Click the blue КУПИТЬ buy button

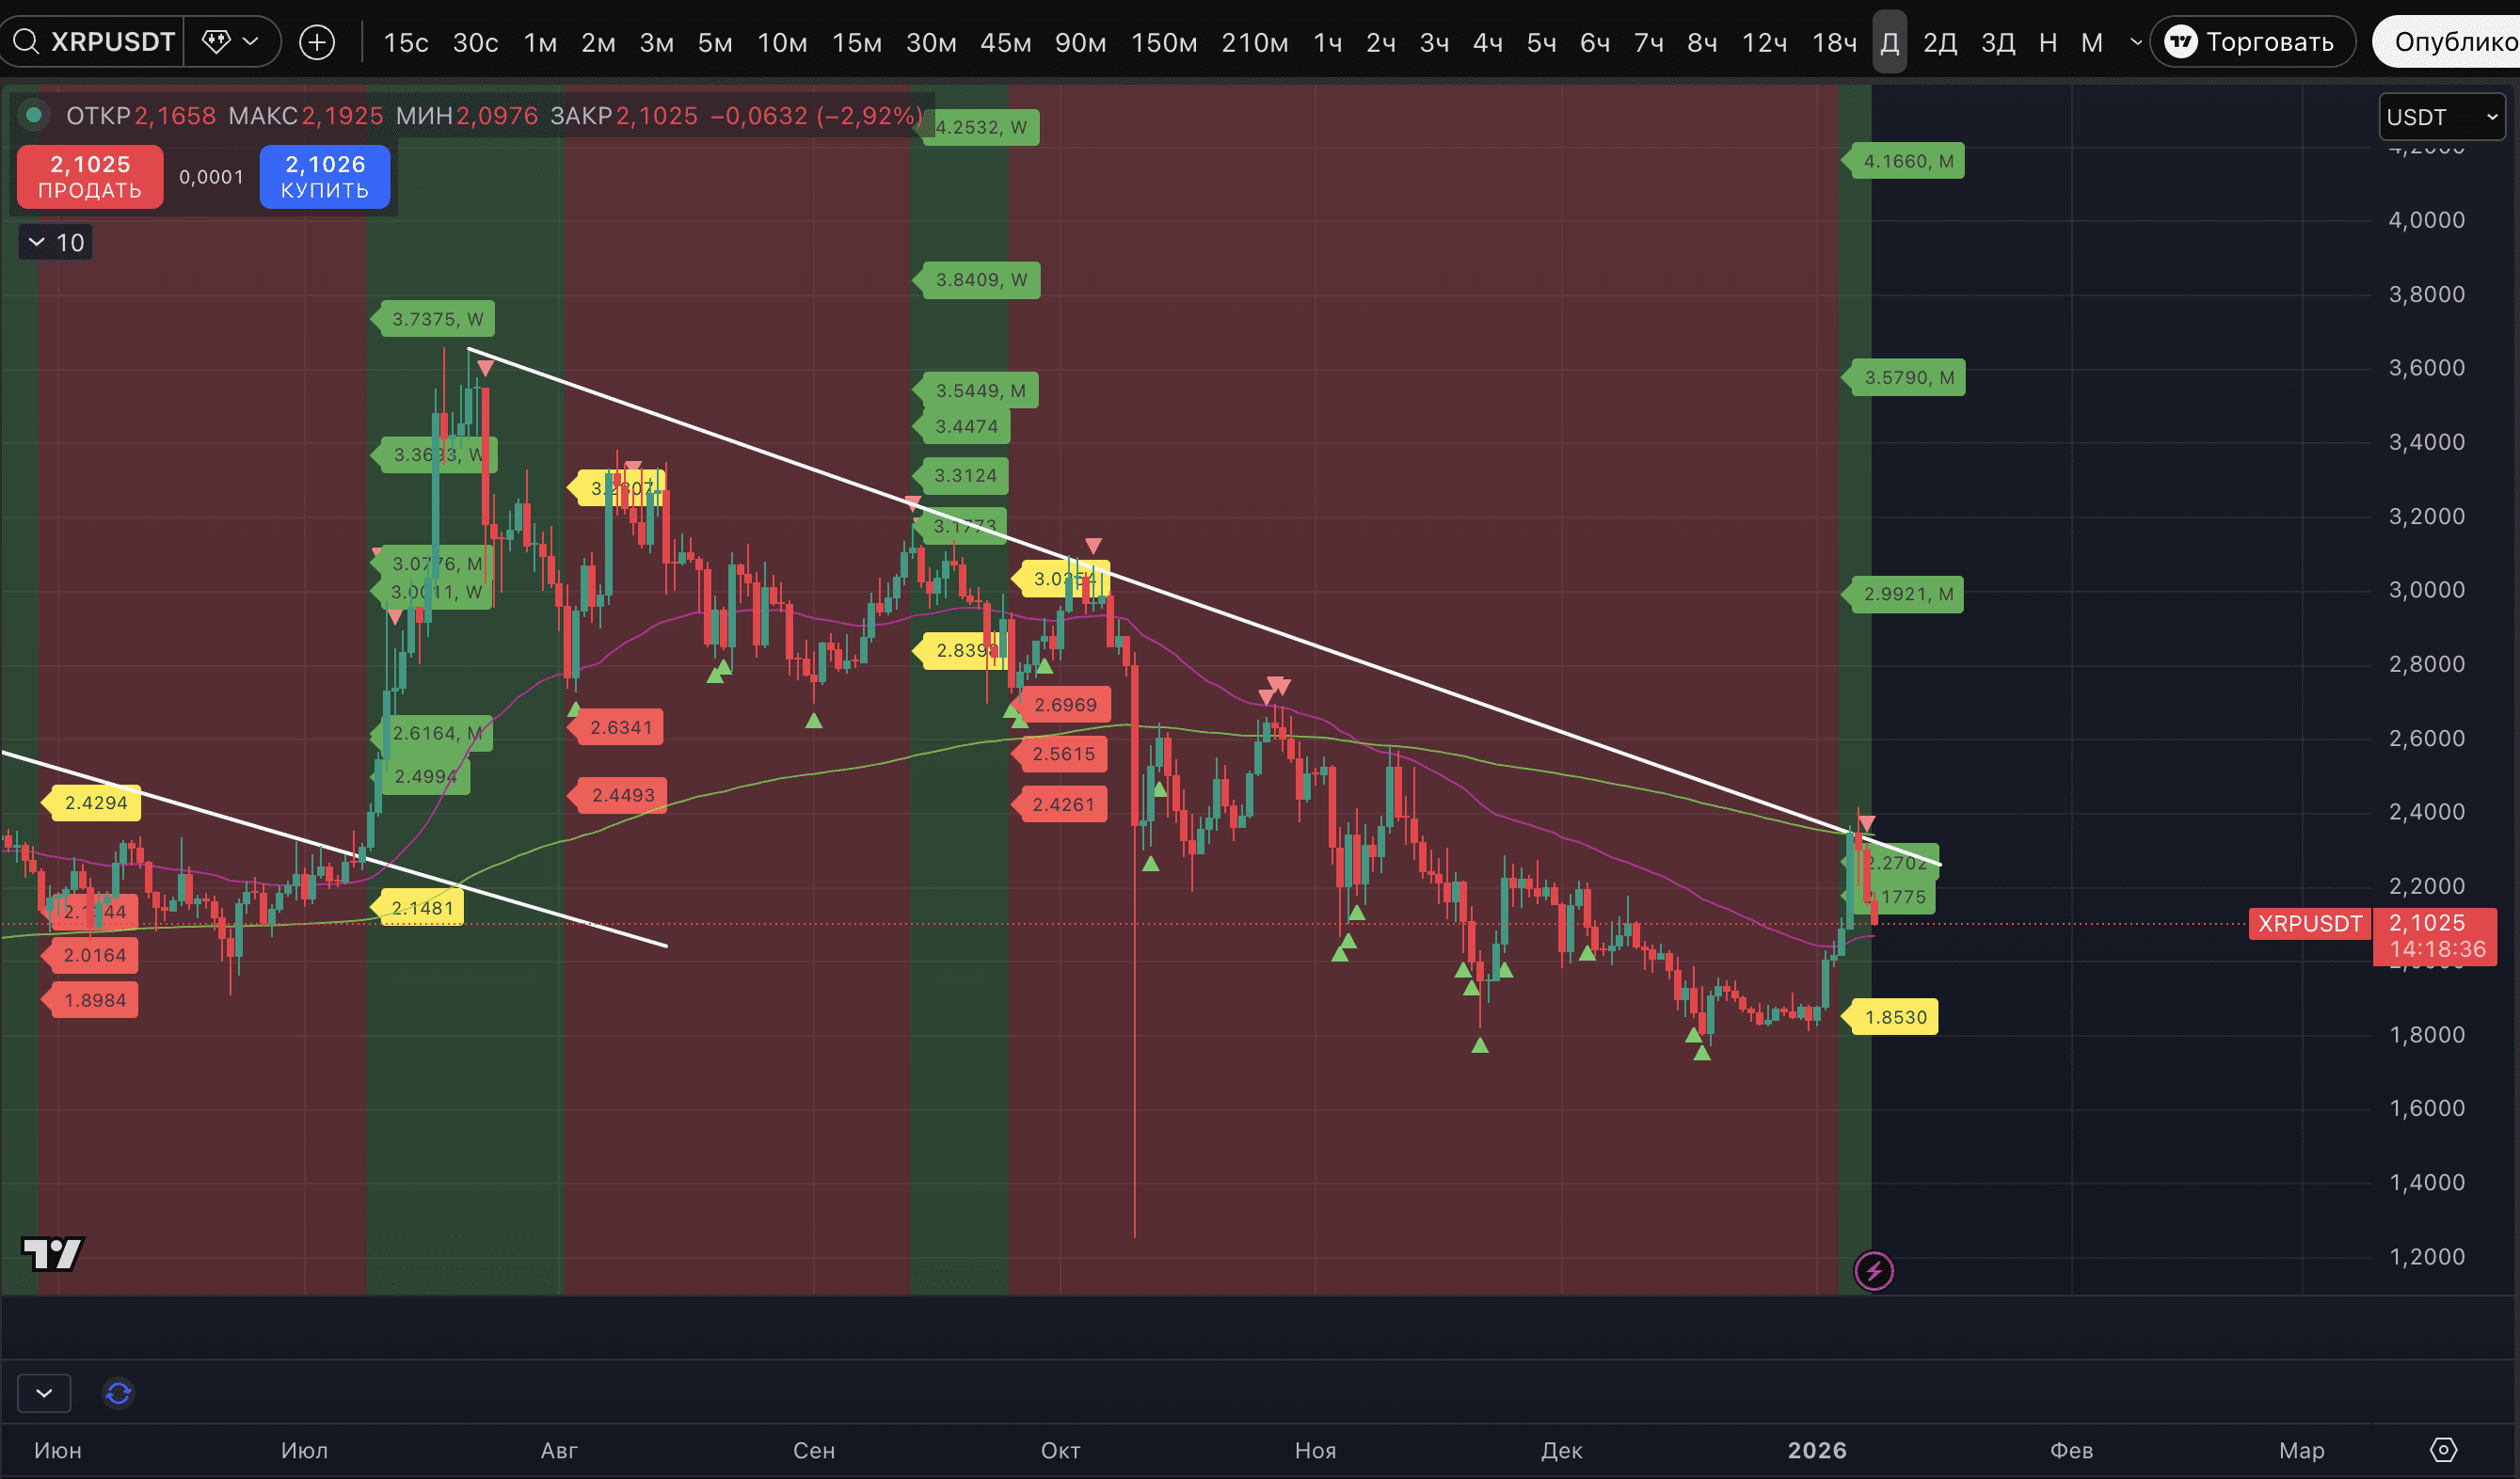[325, 176]
